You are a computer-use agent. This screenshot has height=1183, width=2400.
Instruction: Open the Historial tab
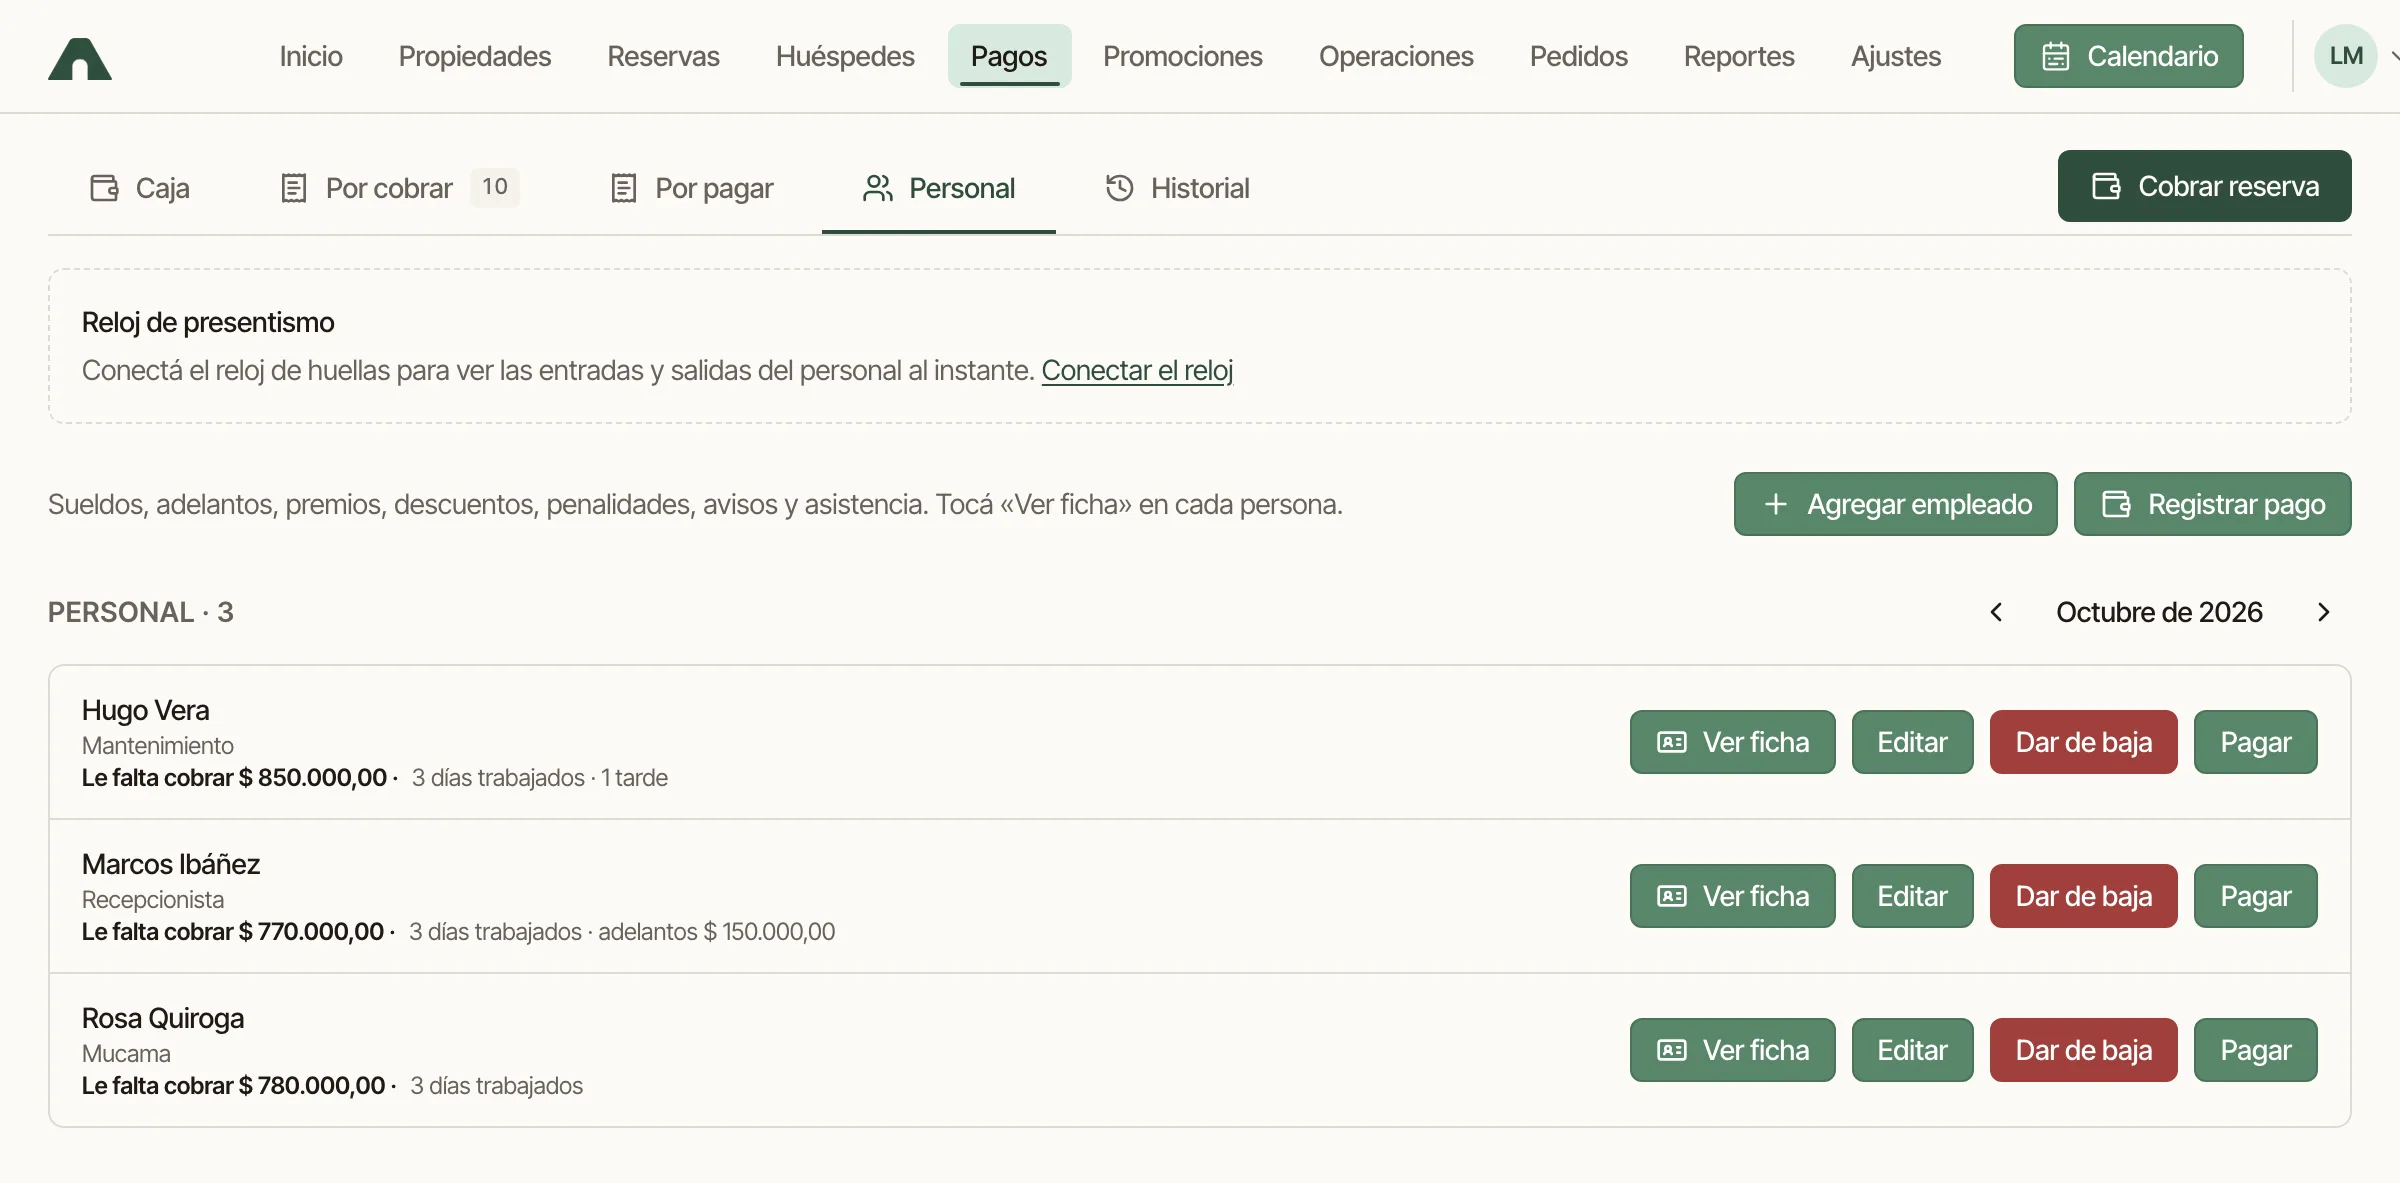1177,188
